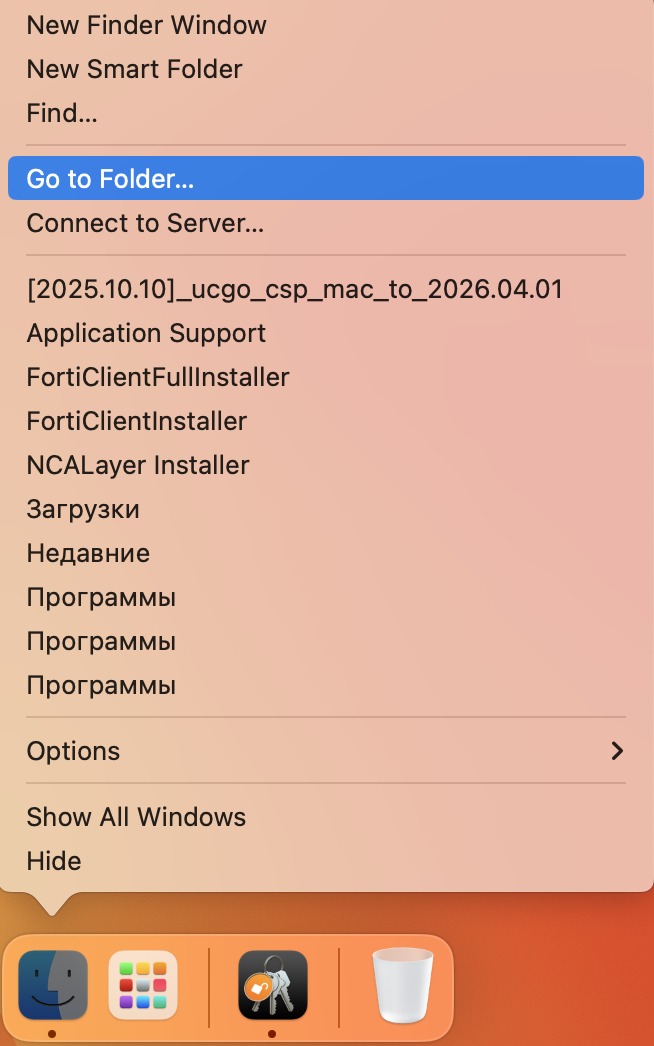Create a New Smart Folder
The width and height of the screenshot is (654, 1046).
tap(134, 69)
